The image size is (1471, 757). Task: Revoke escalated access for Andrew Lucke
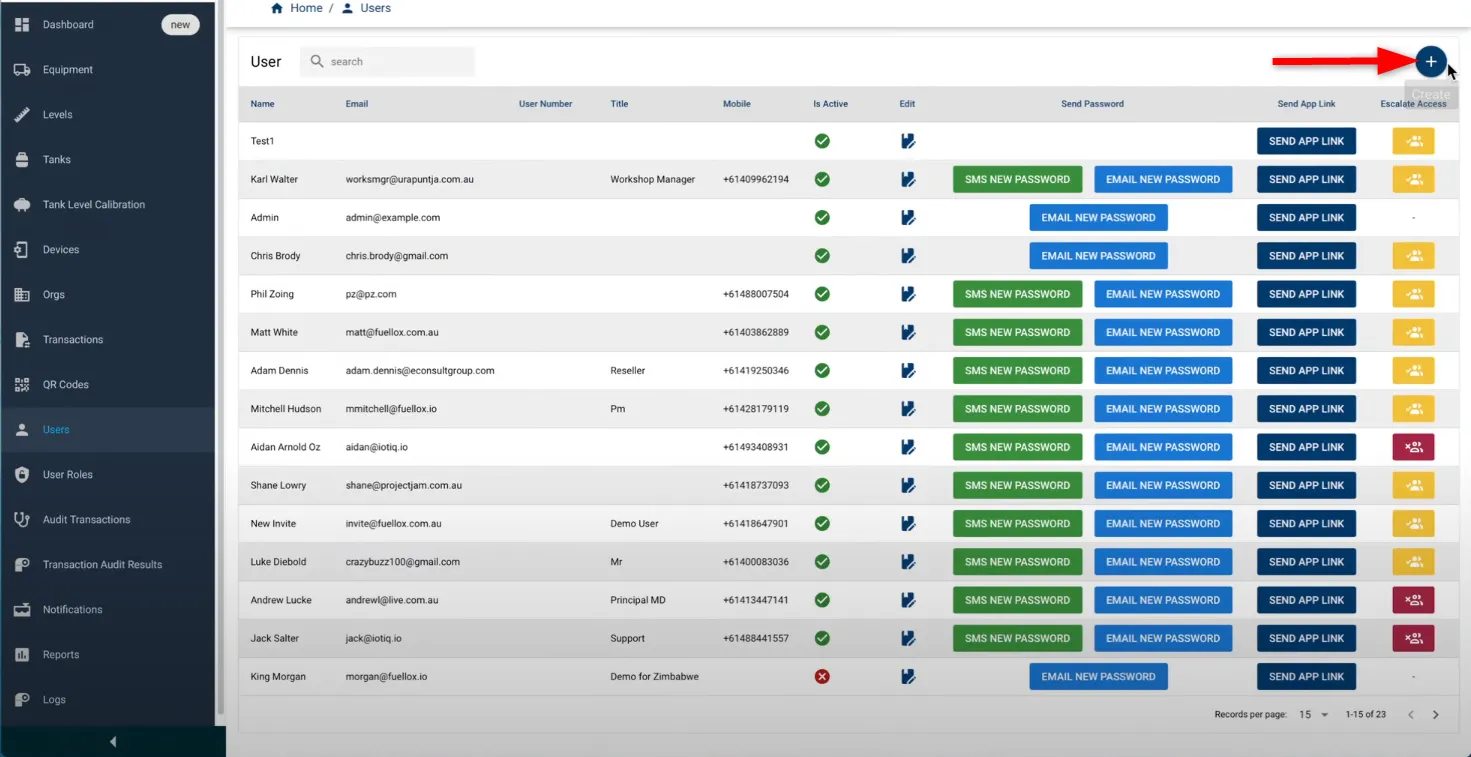[1413, 600]
